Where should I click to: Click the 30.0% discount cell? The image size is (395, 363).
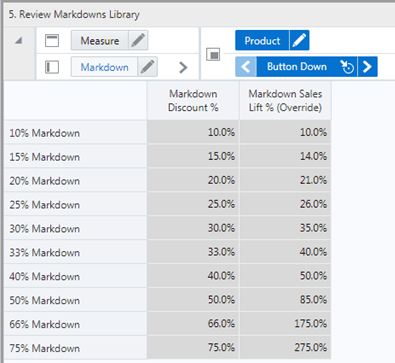tap(193, 228)
